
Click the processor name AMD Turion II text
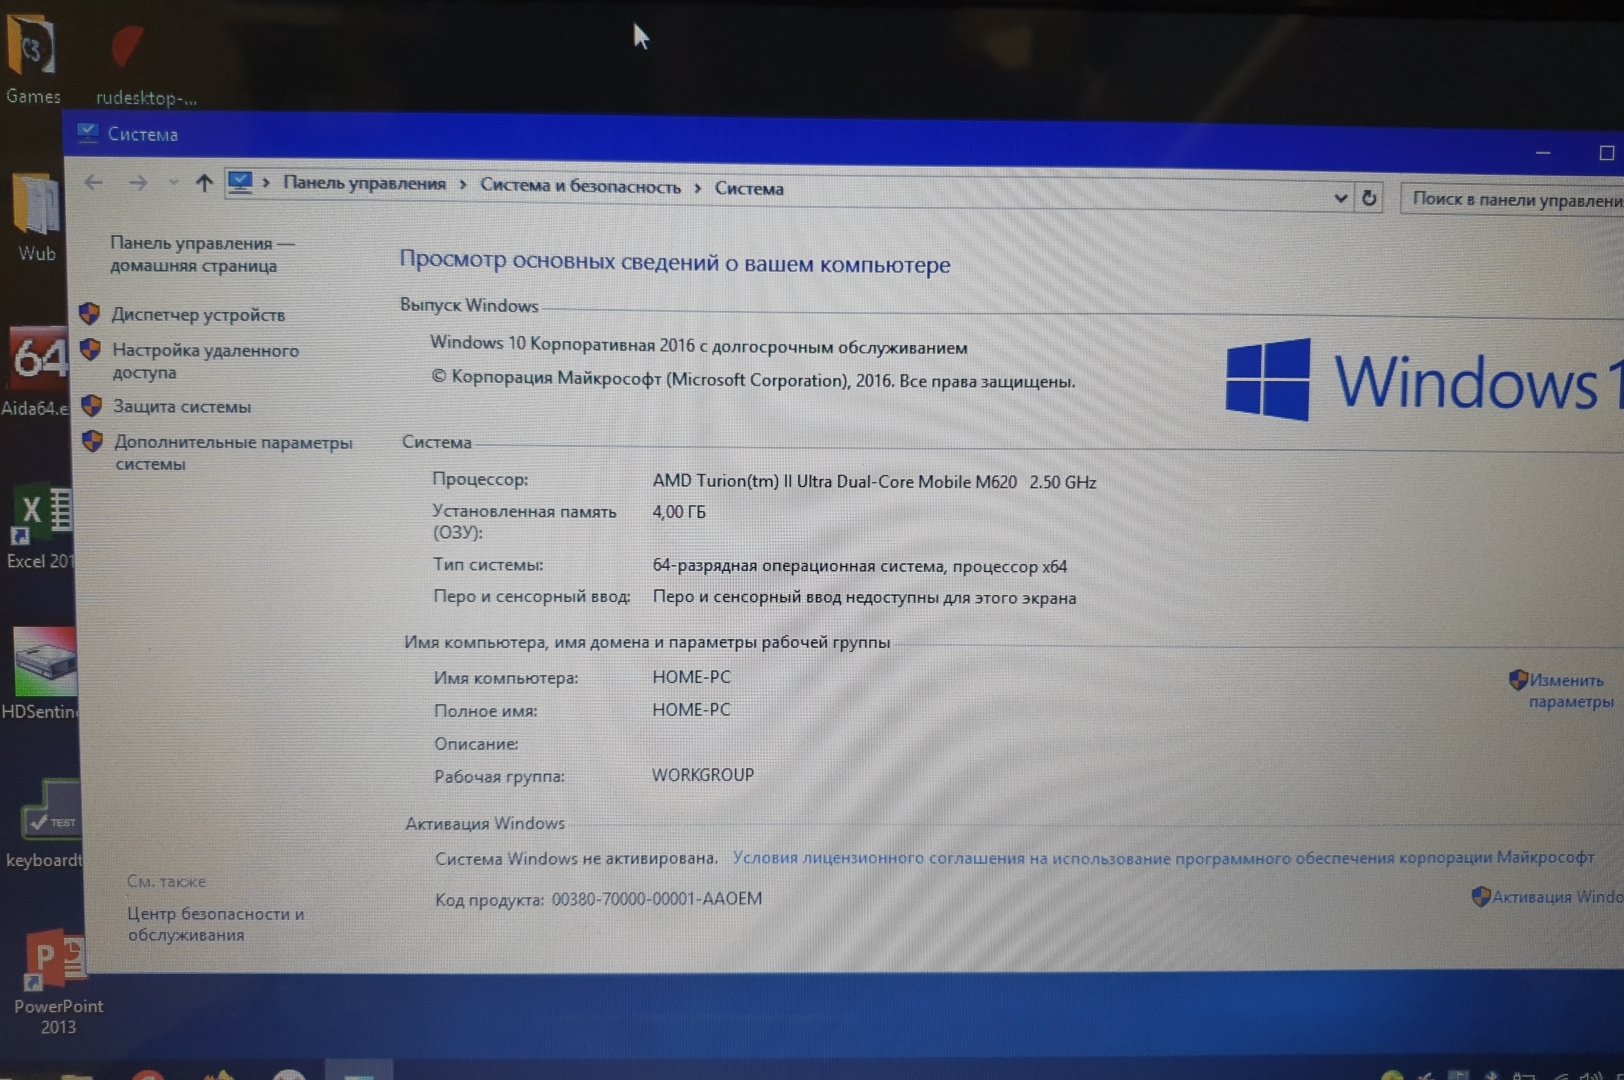(874, 481)
